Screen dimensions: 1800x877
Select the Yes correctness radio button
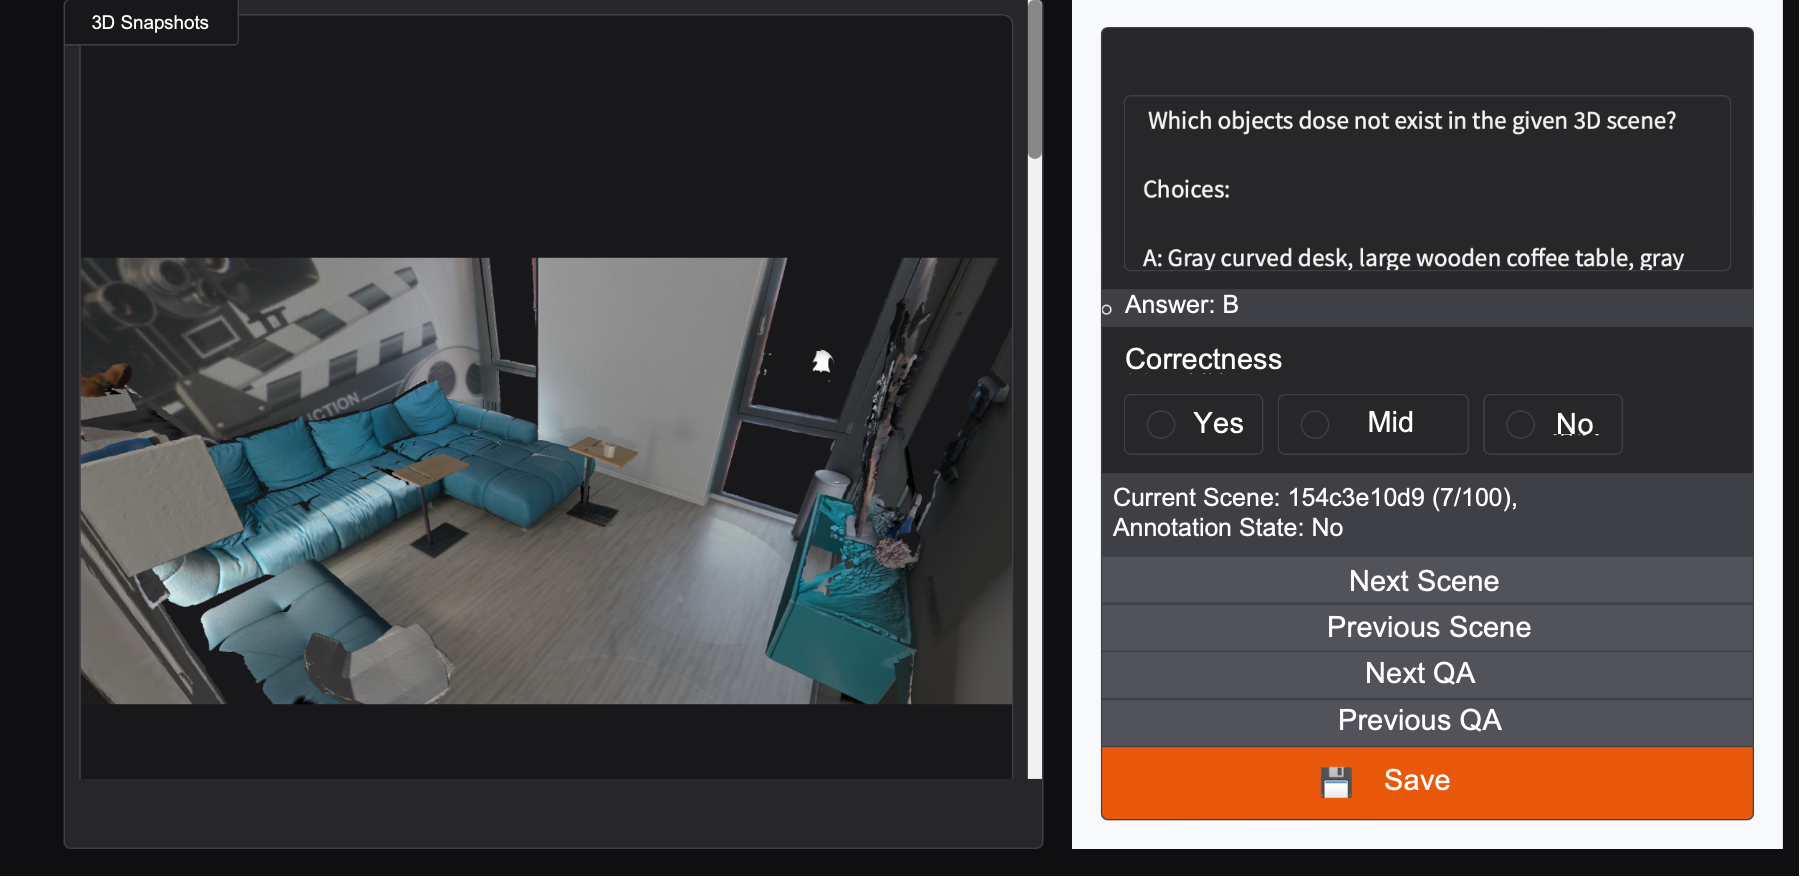[1161, 424]
